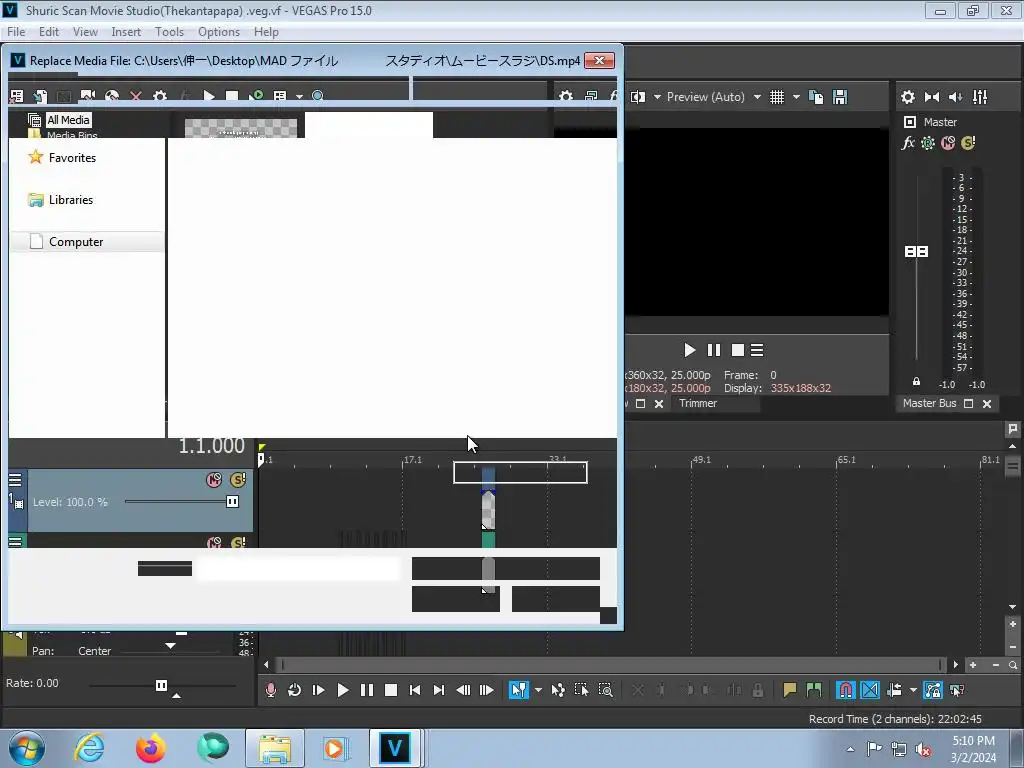Open the Auto Ripple mode dropdown
Viewport: 1024px width, 768px height.
[913, 690]
